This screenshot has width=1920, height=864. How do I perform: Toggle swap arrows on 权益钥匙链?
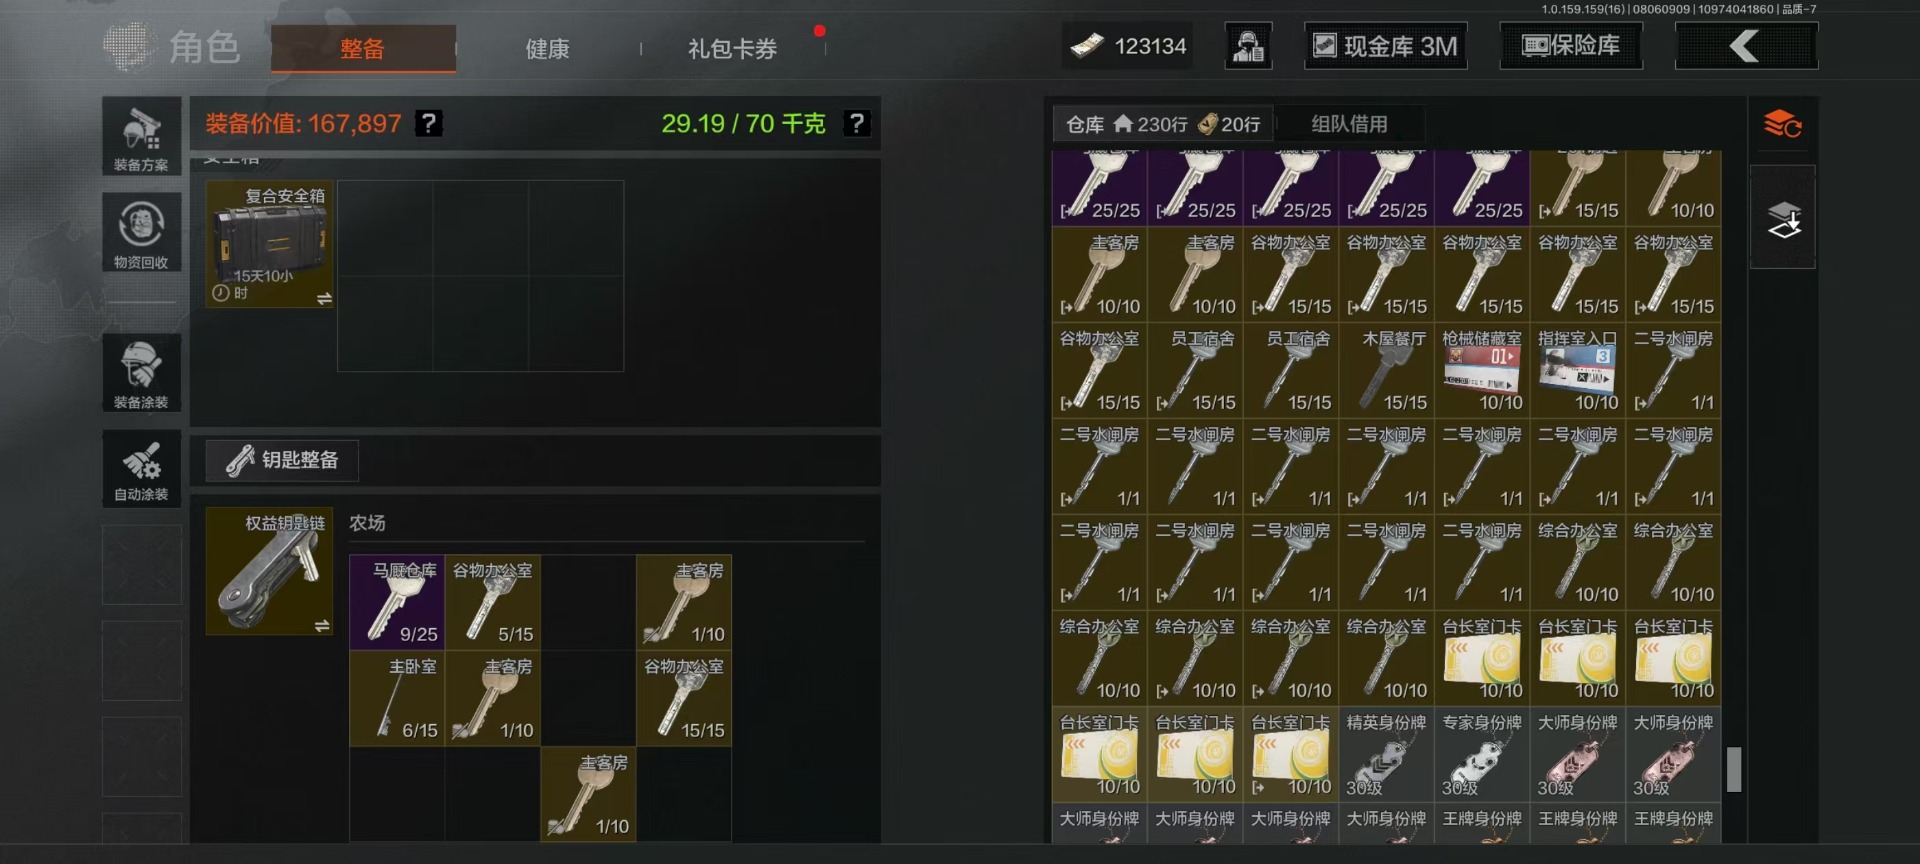pos(322,625)
